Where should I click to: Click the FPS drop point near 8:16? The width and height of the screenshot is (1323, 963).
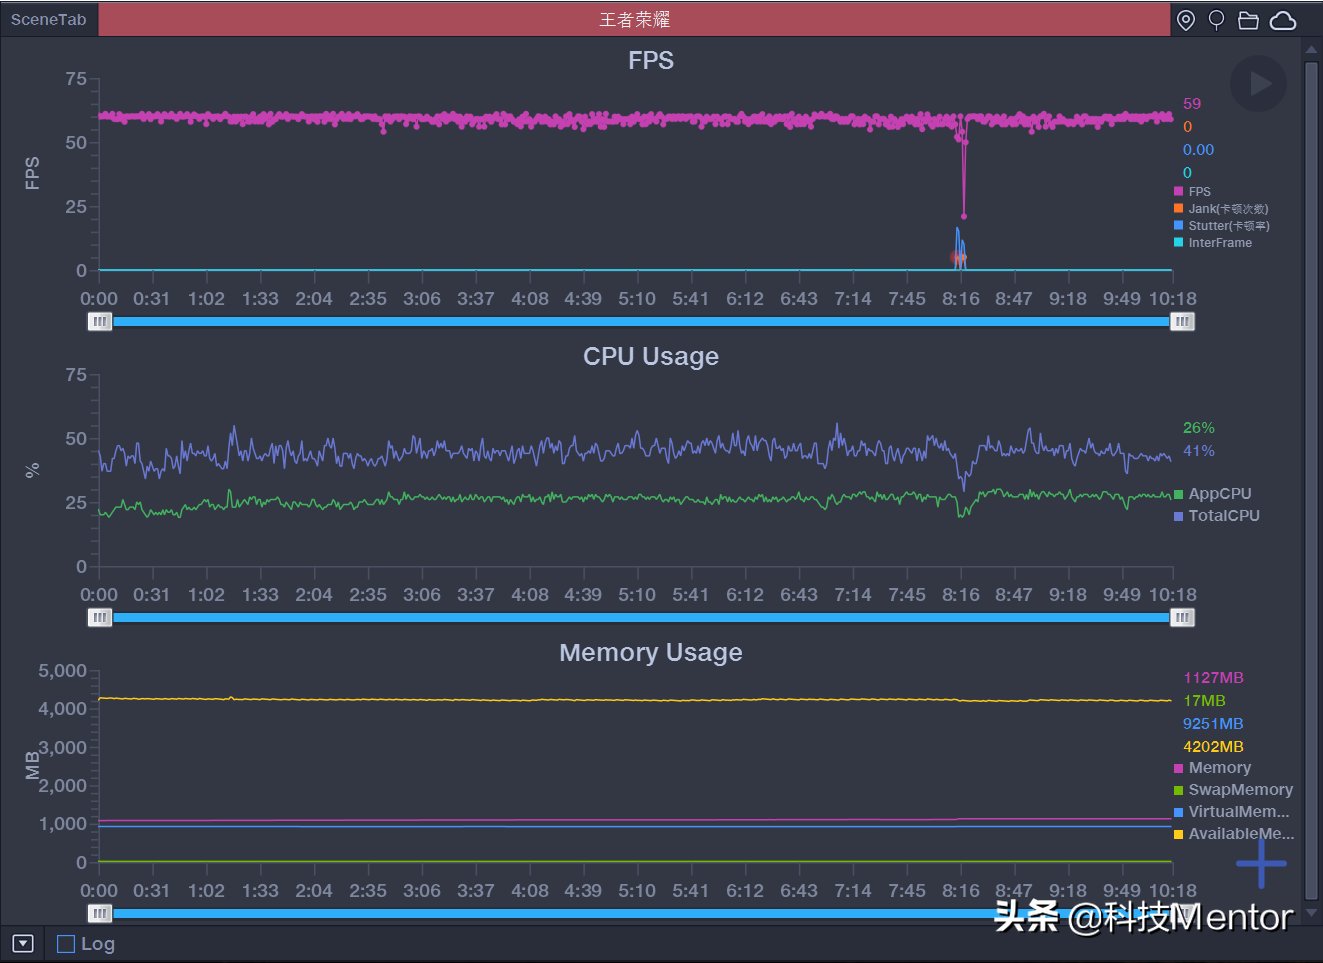964,215
